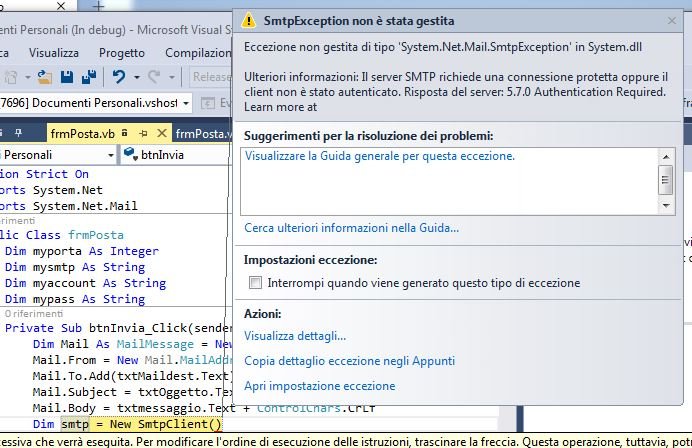Switch to the active frmPosta.vb tab
The image size is (692, 448).
pyautogui.click(x=83, y=133)
